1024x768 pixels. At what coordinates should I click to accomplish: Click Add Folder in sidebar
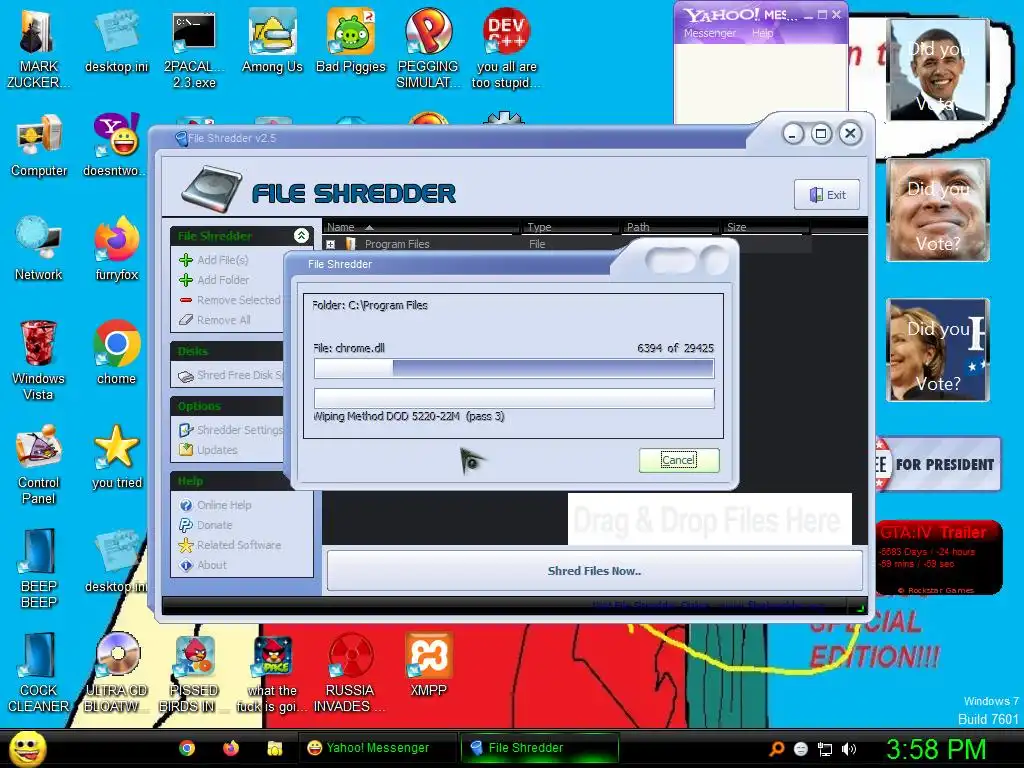pos(214,280)
